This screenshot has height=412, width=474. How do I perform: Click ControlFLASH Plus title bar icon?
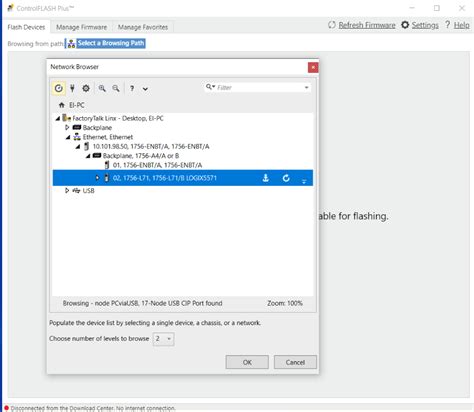[x=11, y=8]
